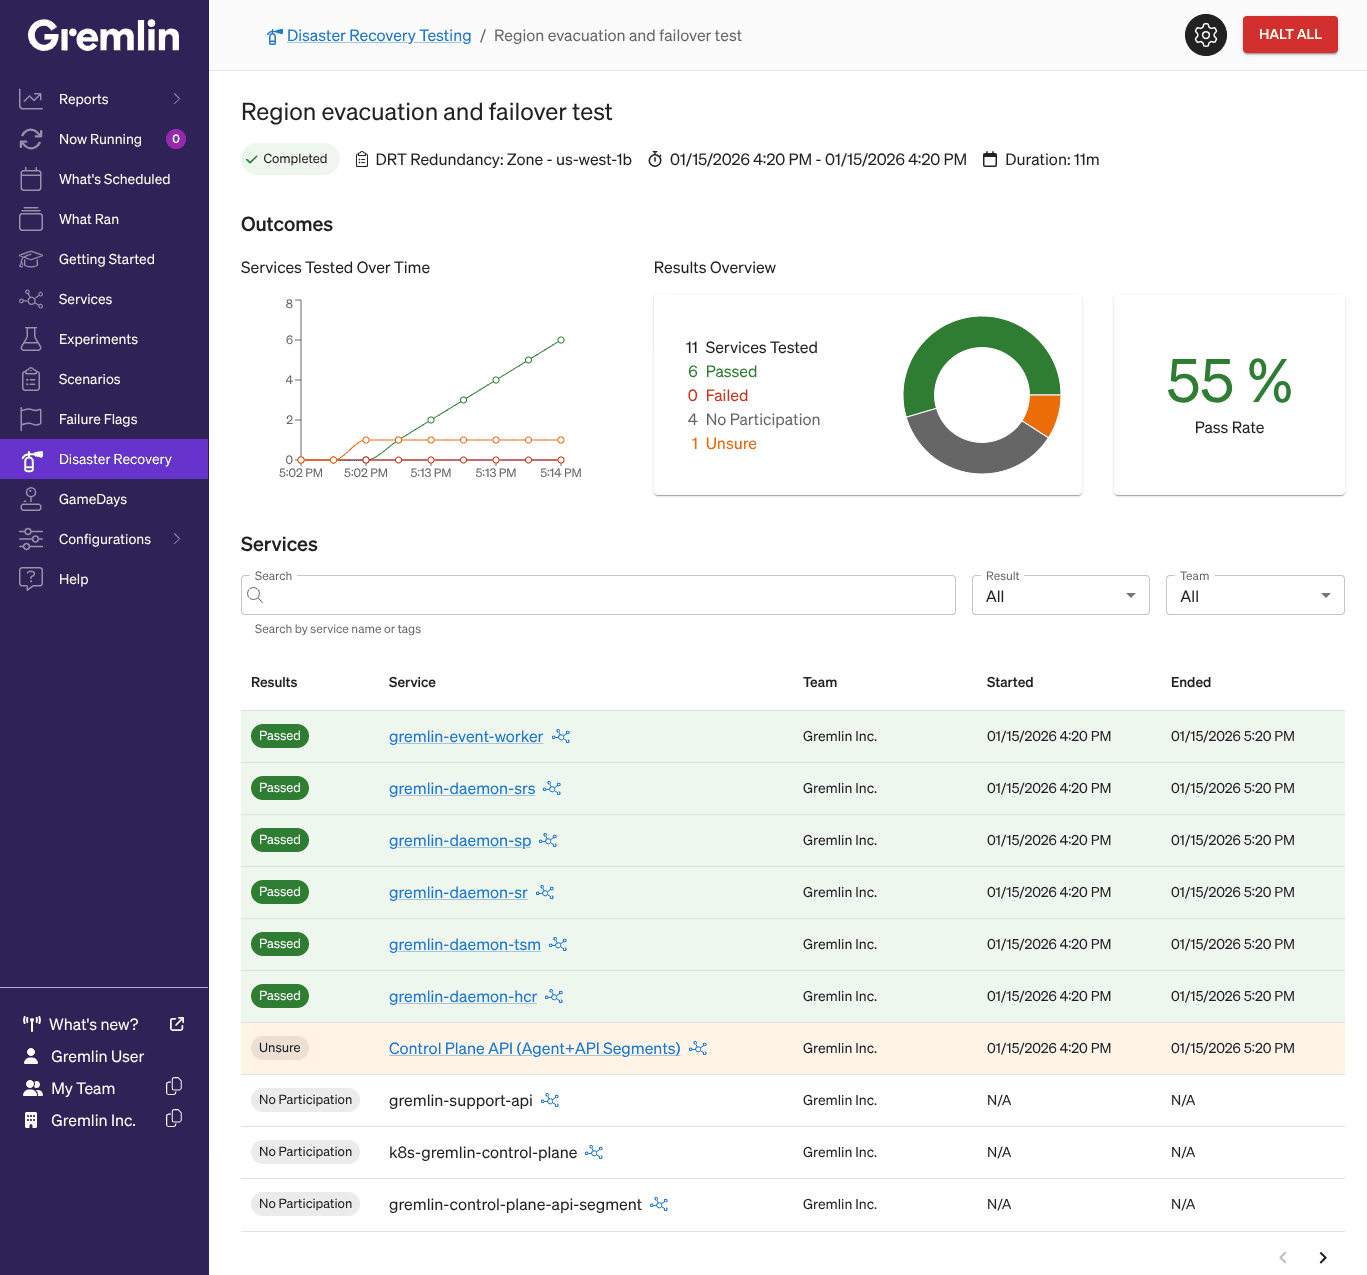Open gremlin-daemon-tsm service link
The width and height of the screenshot is (1367, 1275).
click(465, 944)
